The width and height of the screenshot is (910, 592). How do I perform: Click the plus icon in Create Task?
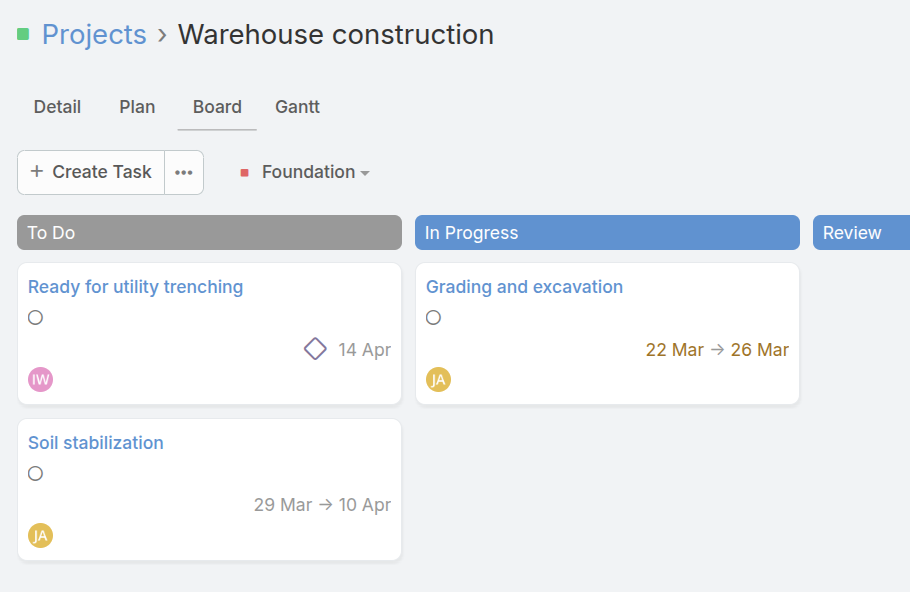37,172
